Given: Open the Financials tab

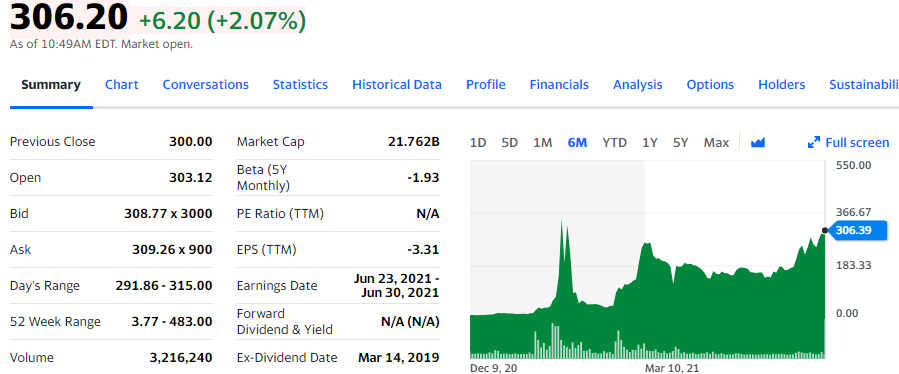Looking at the screenshot, I should coord(559,85).
